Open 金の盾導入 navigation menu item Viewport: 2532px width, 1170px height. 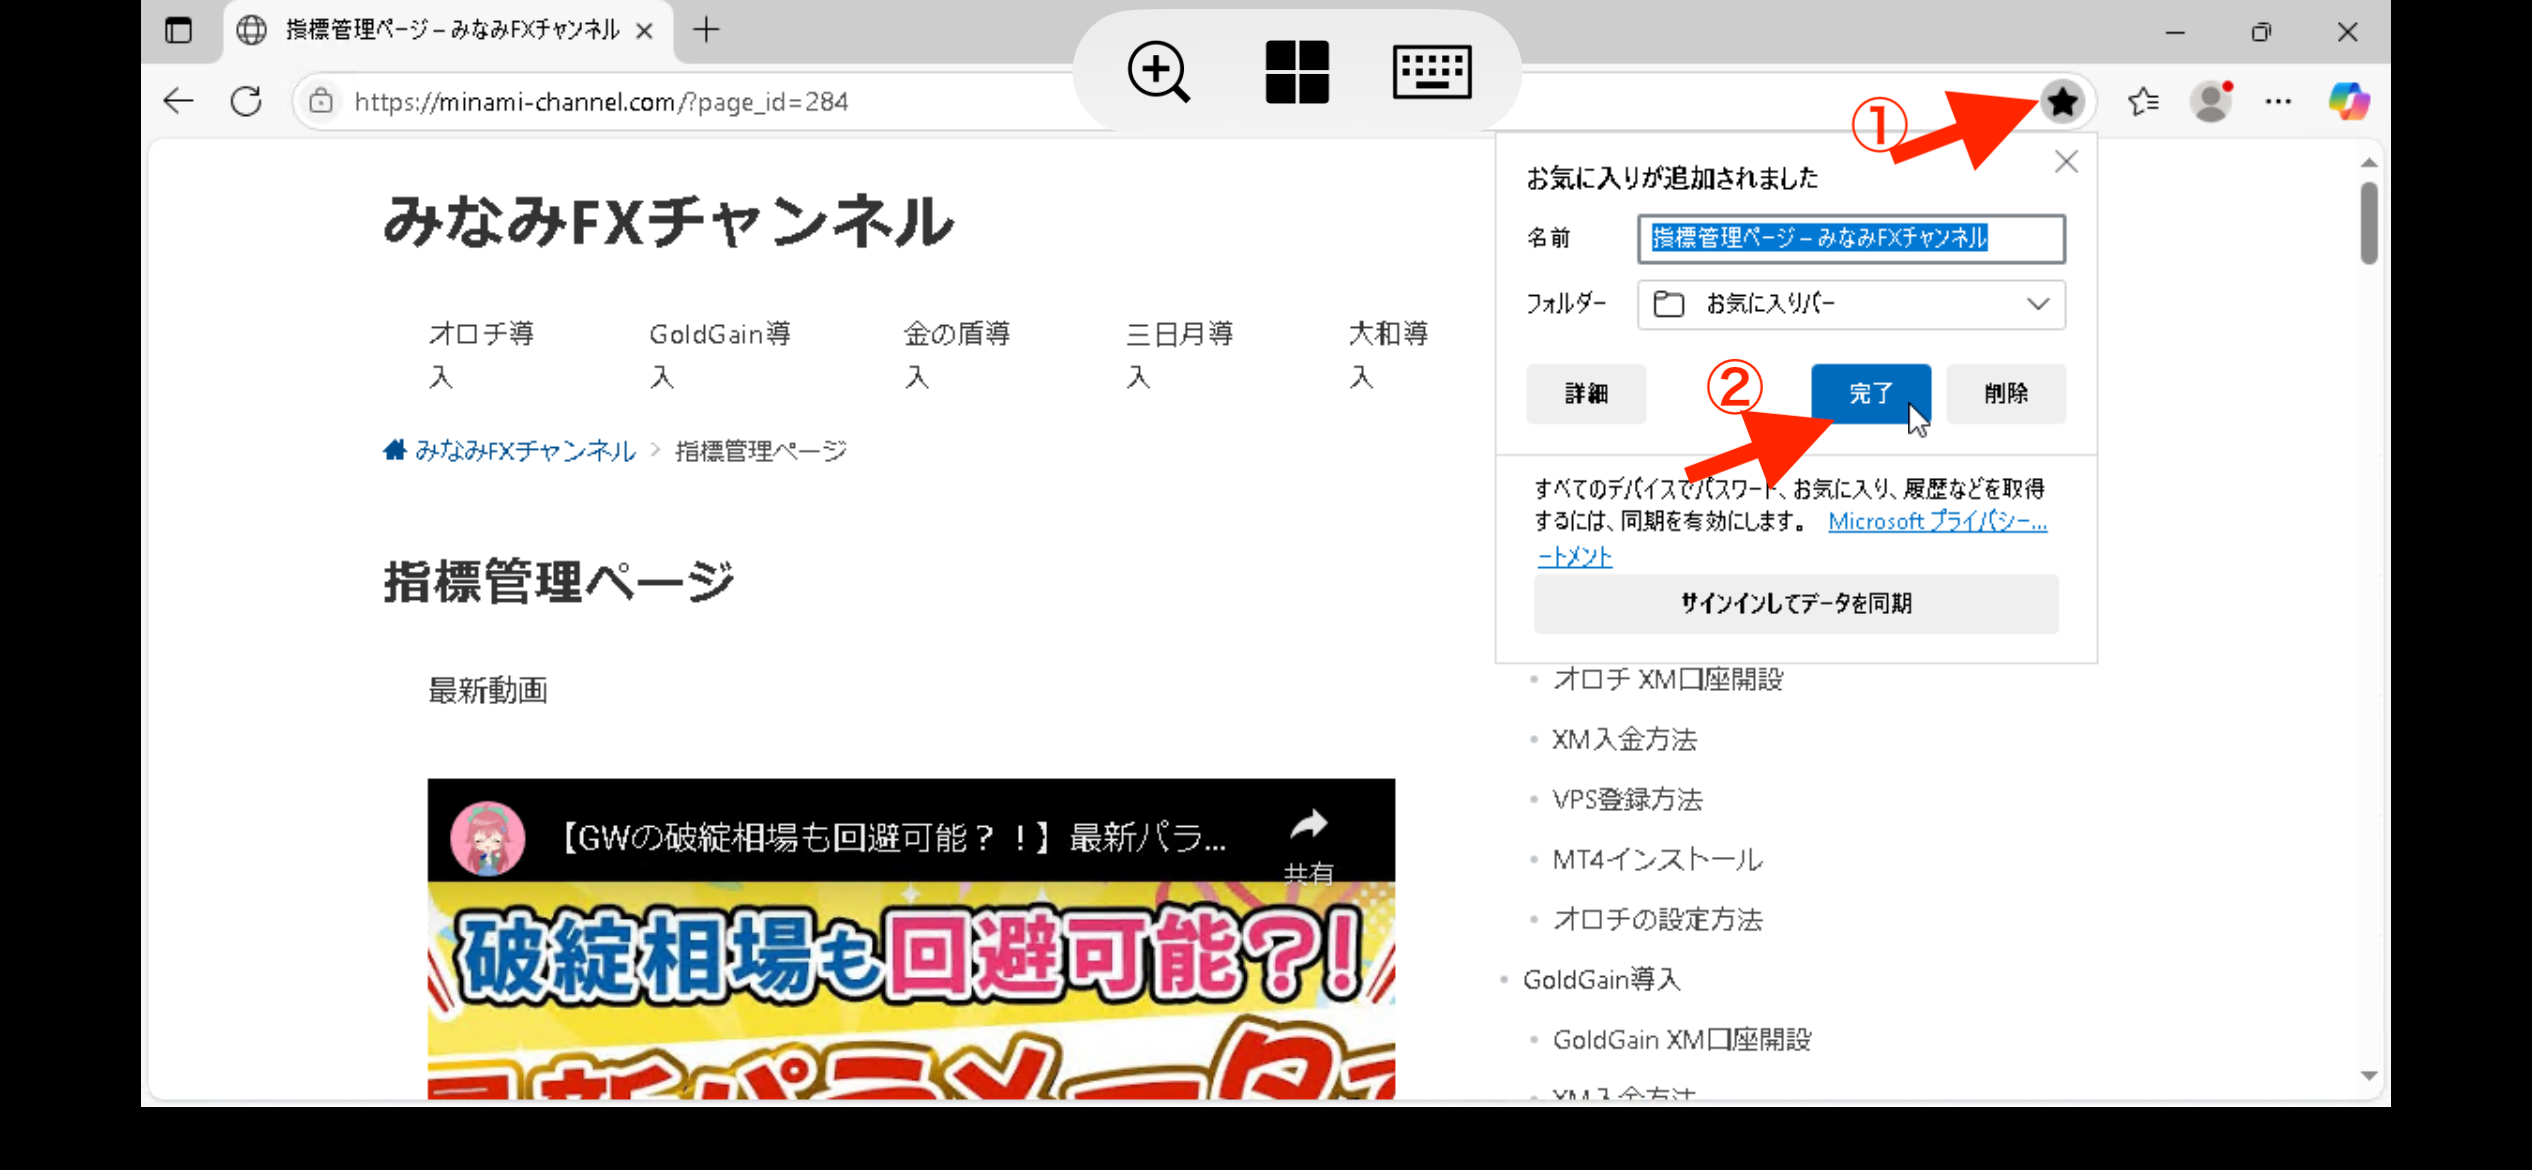(958, 355)
